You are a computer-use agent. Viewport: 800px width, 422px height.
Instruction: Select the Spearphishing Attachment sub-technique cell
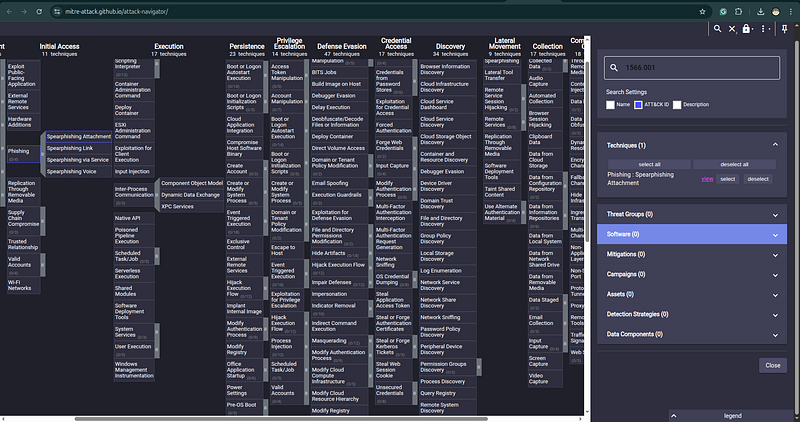click(x=79, y=137)
